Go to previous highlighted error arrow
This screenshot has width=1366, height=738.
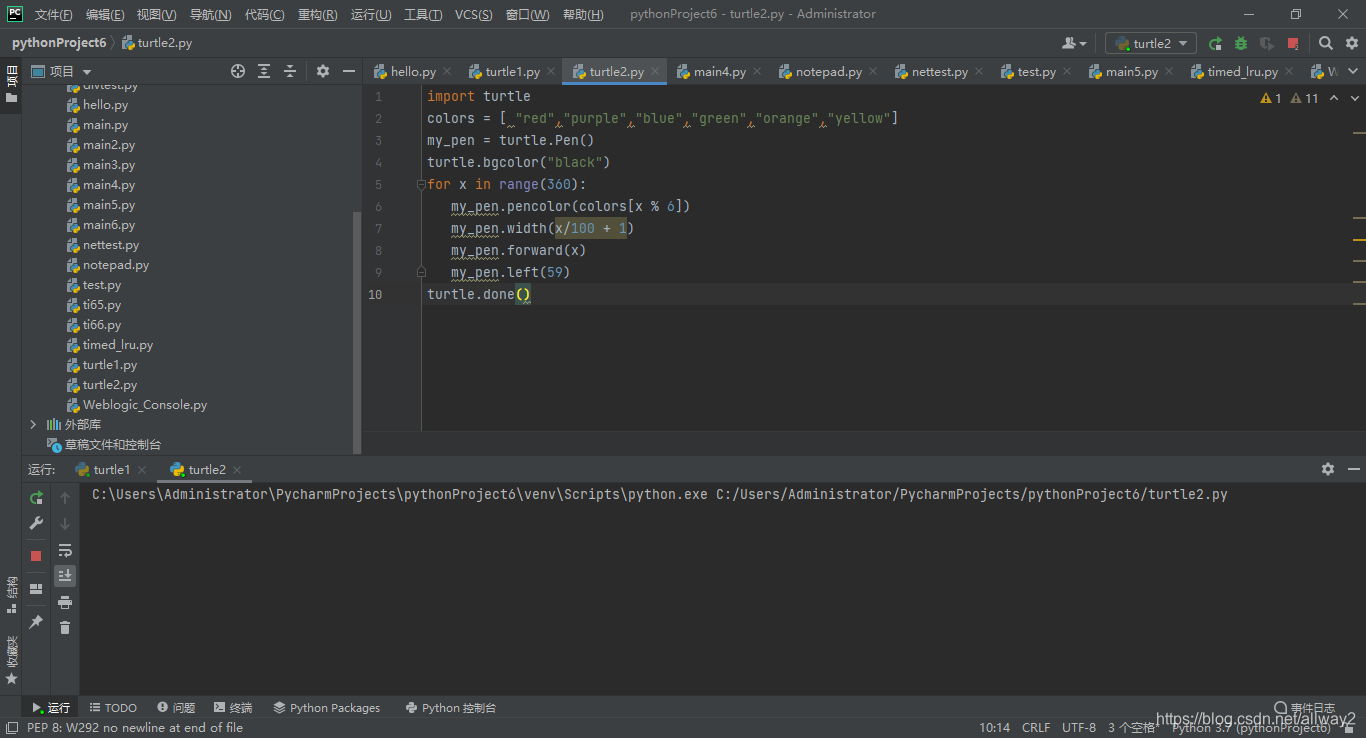click(x=1334, y=98)
